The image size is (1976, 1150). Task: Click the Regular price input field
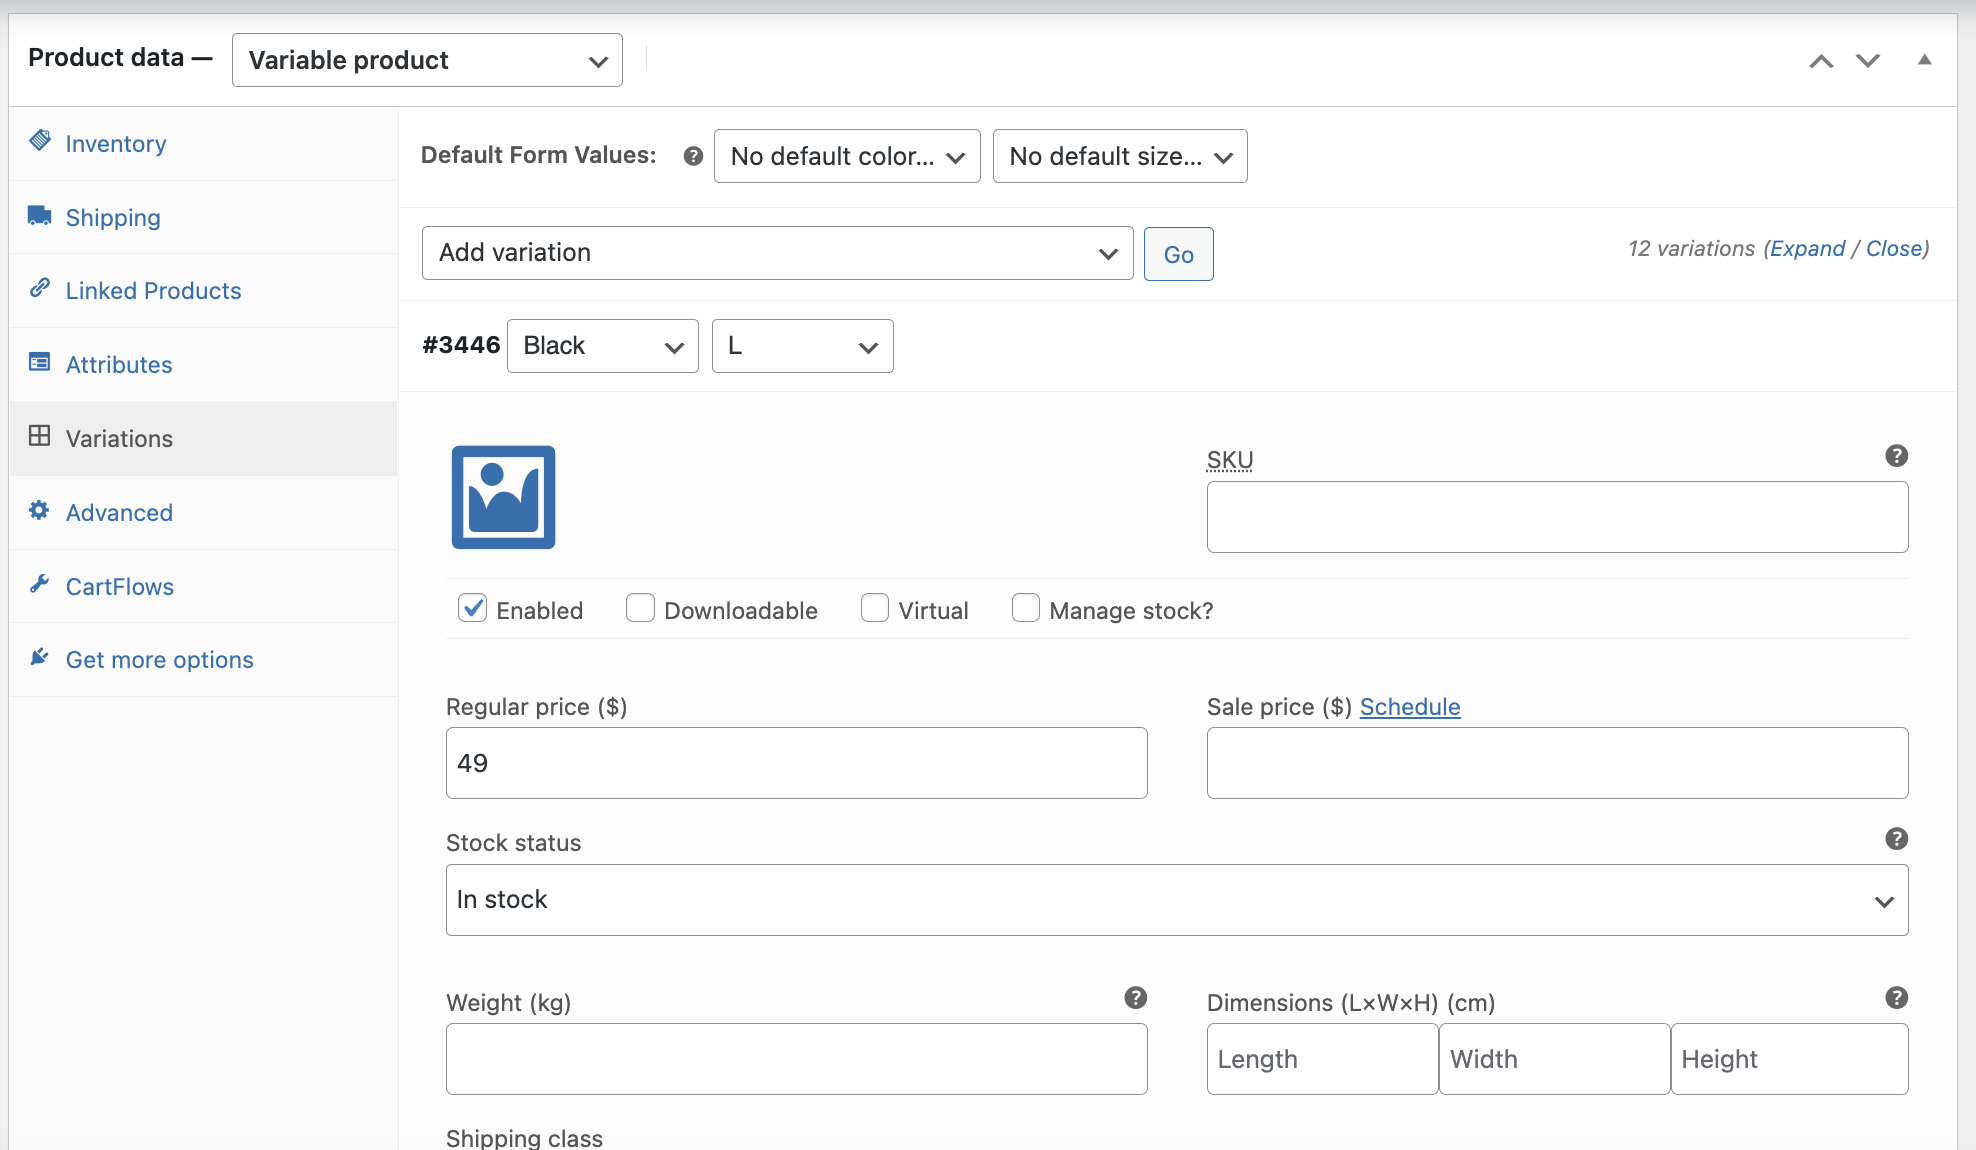coord(796,763)
